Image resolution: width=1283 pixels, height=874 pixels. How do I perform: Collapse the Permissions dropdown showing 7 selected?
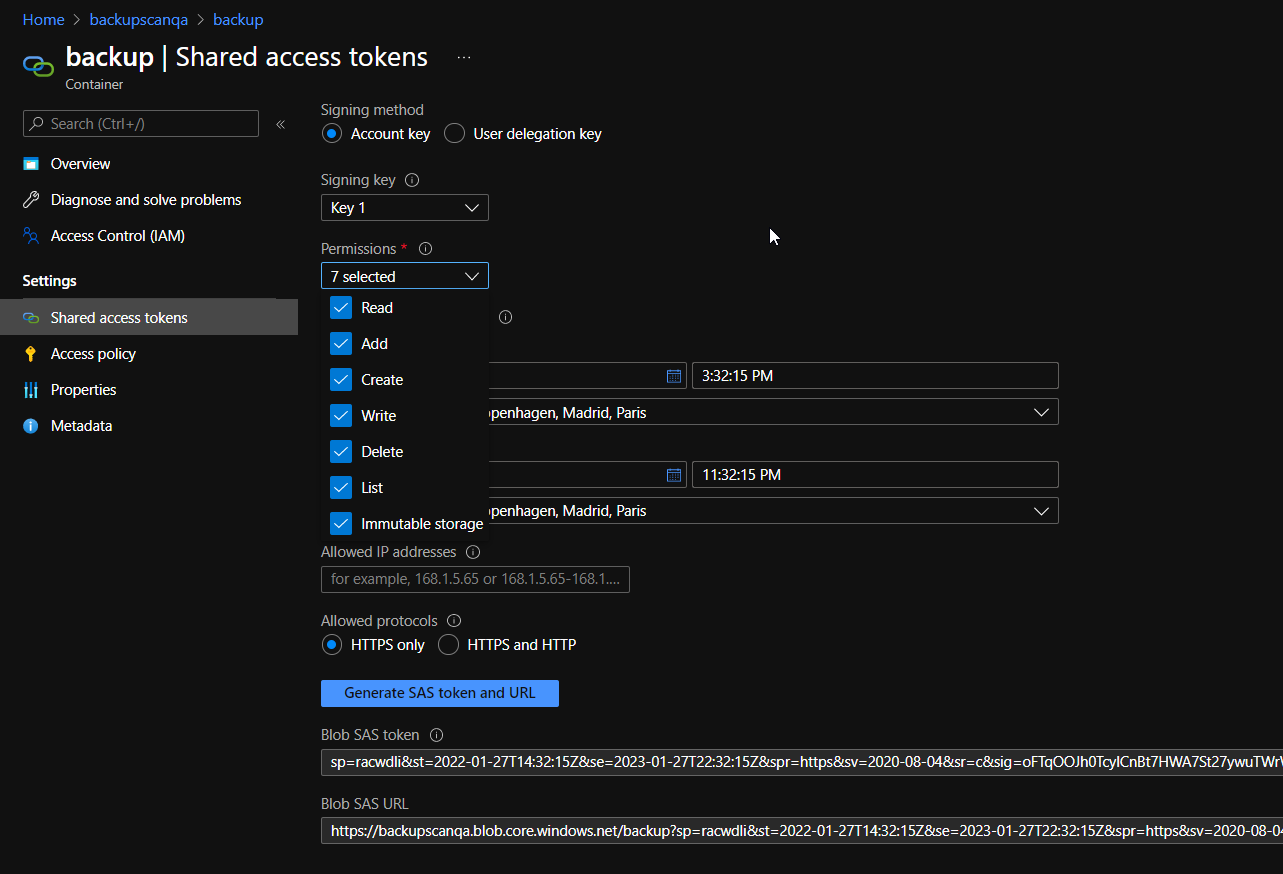pos(405,276)
